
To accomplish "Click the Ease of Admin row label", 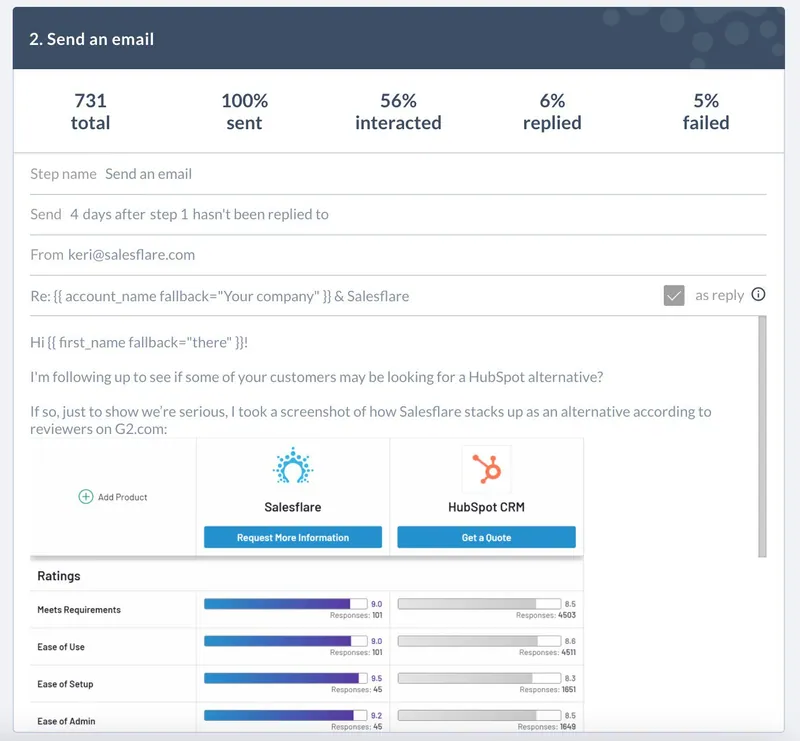I will 66,722.
